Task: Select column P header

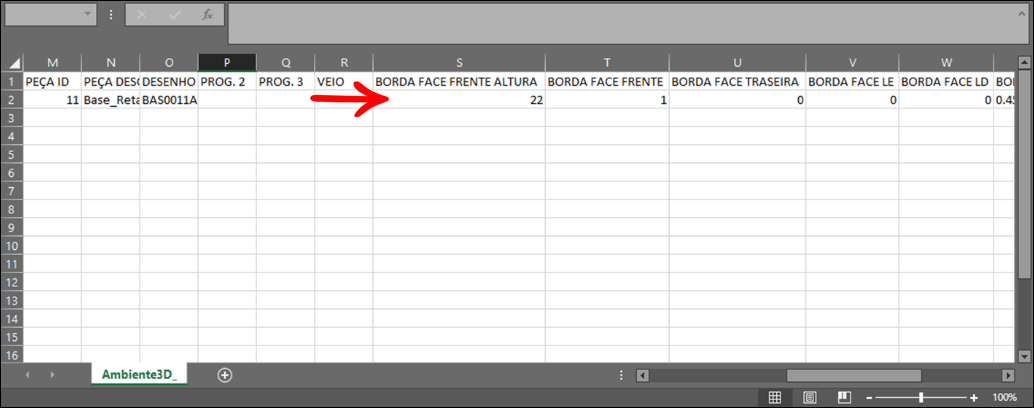Action: click(x=227, y=63)
